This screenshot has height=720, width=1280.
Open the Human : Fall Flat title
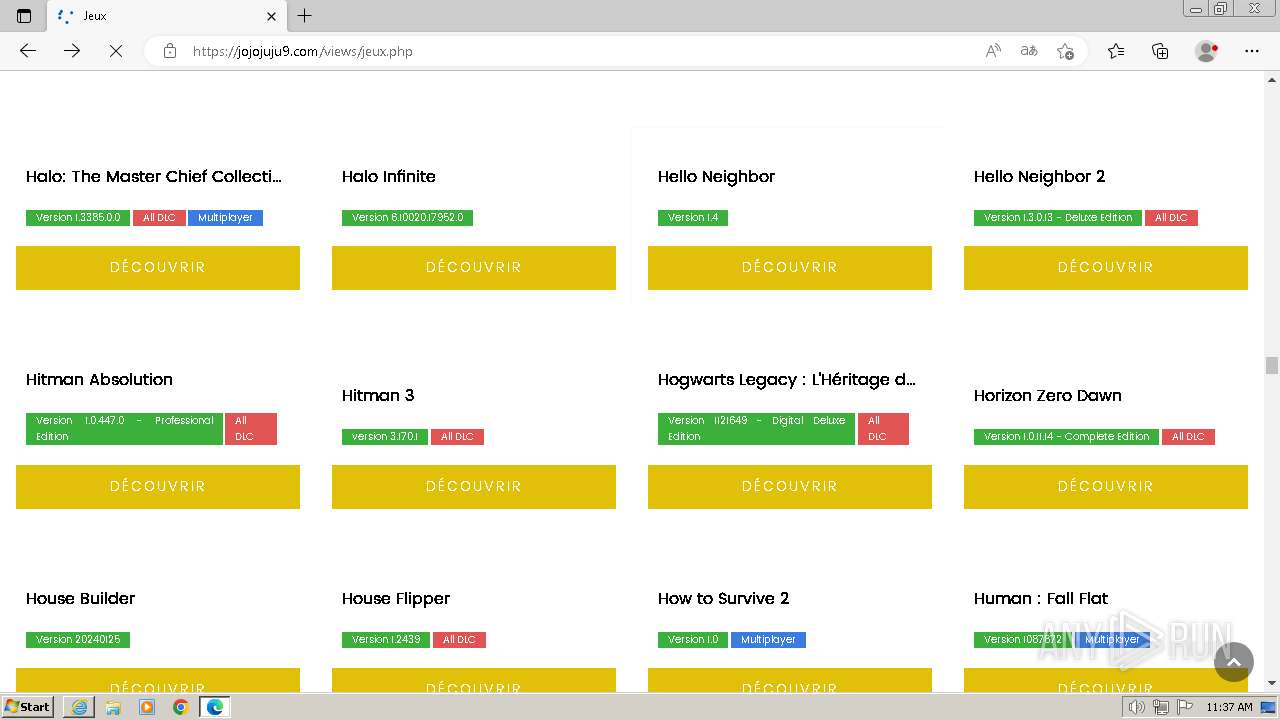pyautogui.click(x=1041, y=599)
